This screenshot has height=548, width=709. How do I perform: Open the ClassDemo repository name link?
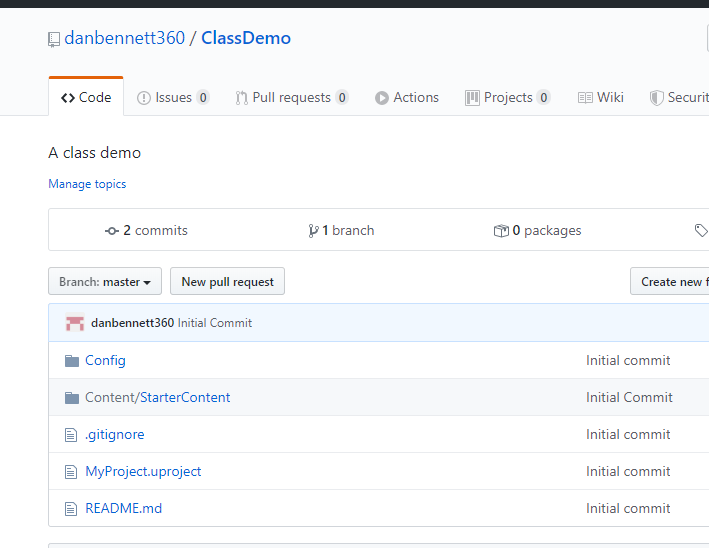pyautogui.click(x=246, y=38)
